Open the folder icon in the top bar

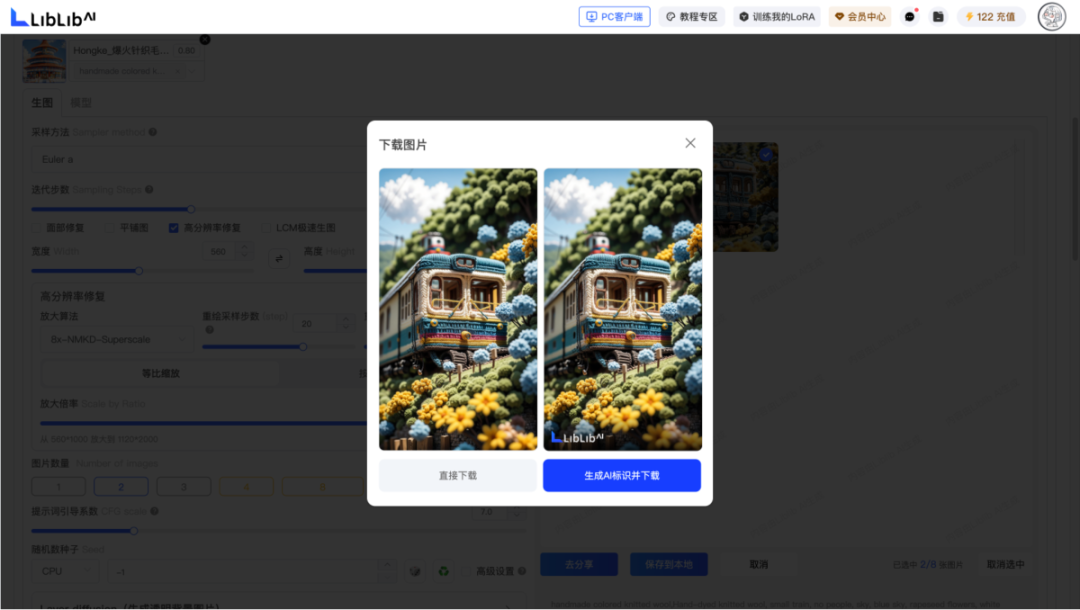(938, 17)
